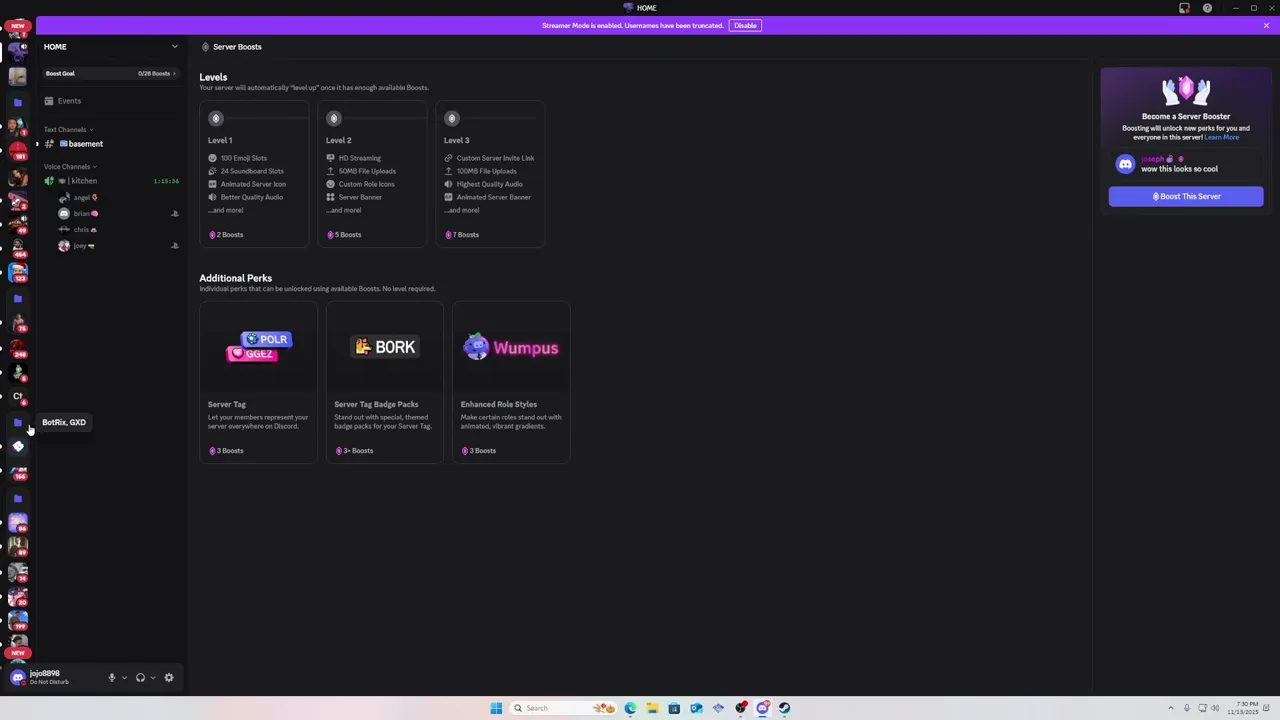Screen dimensions: 1280x720
Task: Click the Level 3 boost gem icon
Action: (452, 119)
